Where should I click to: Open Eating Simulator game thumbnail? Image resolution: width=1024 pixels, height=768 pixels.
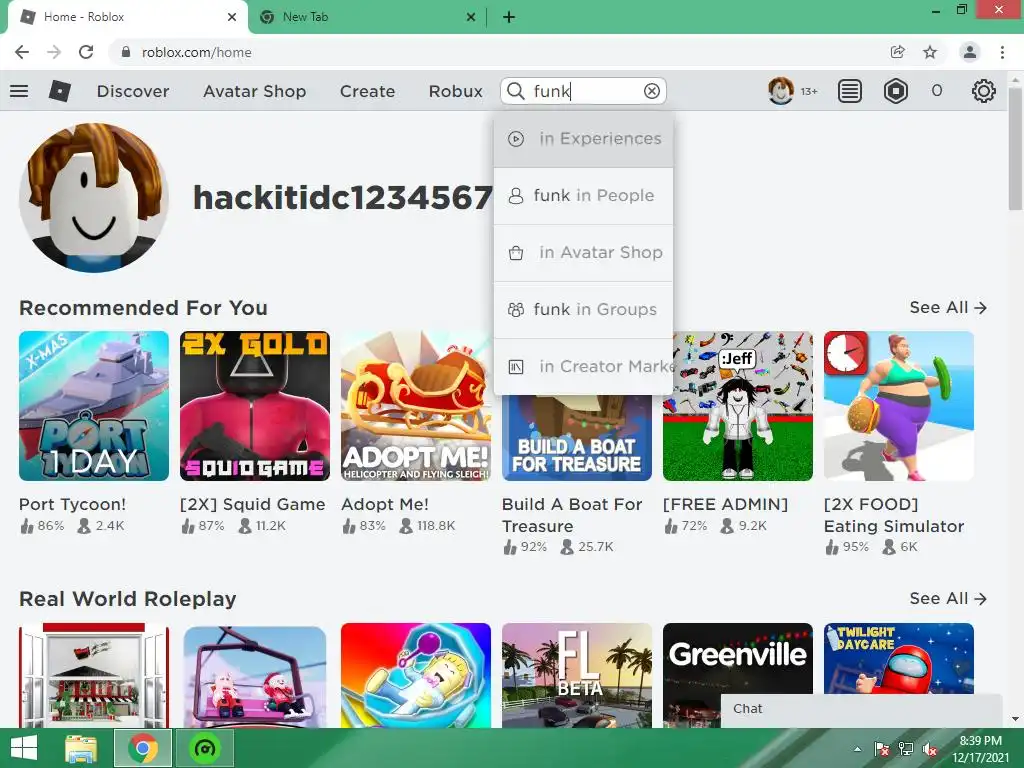click(x=899, y=406)
